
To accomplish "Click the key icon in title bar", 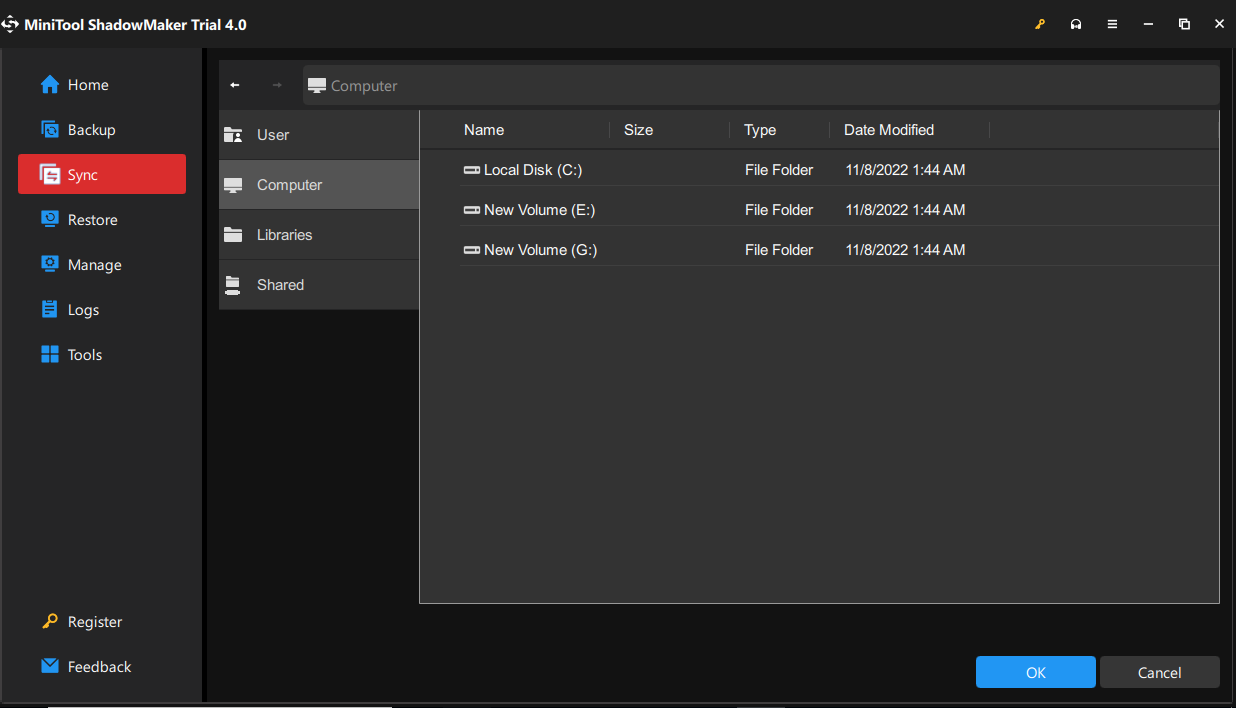I will (x=1040, y=24).
